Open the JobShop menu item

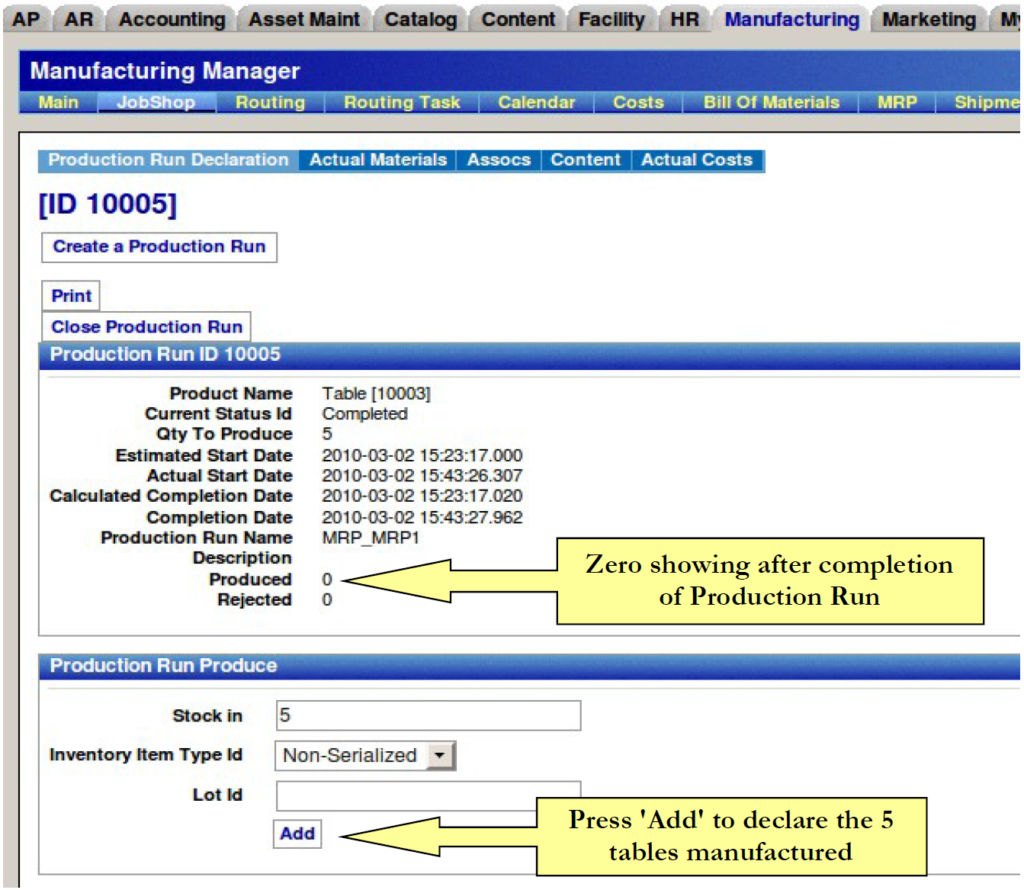tap(156, 102)
